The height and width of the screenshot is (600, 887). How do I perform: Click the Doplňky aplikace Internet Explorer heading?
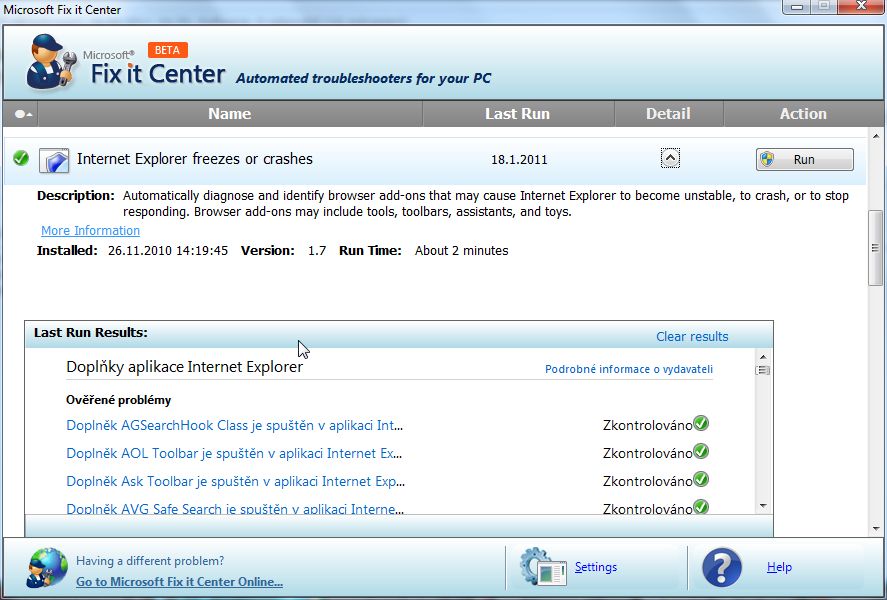[184, 367]
